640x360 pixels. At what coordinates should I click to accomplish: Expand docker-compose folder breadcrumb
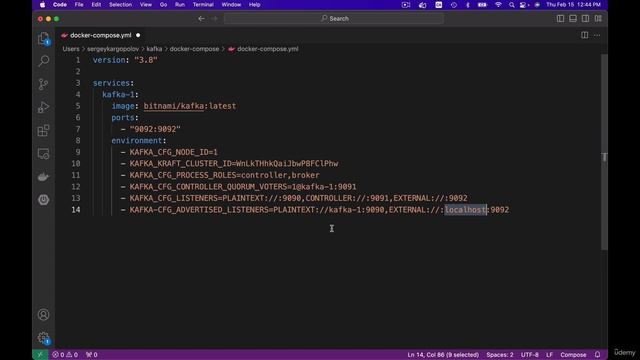194,49
